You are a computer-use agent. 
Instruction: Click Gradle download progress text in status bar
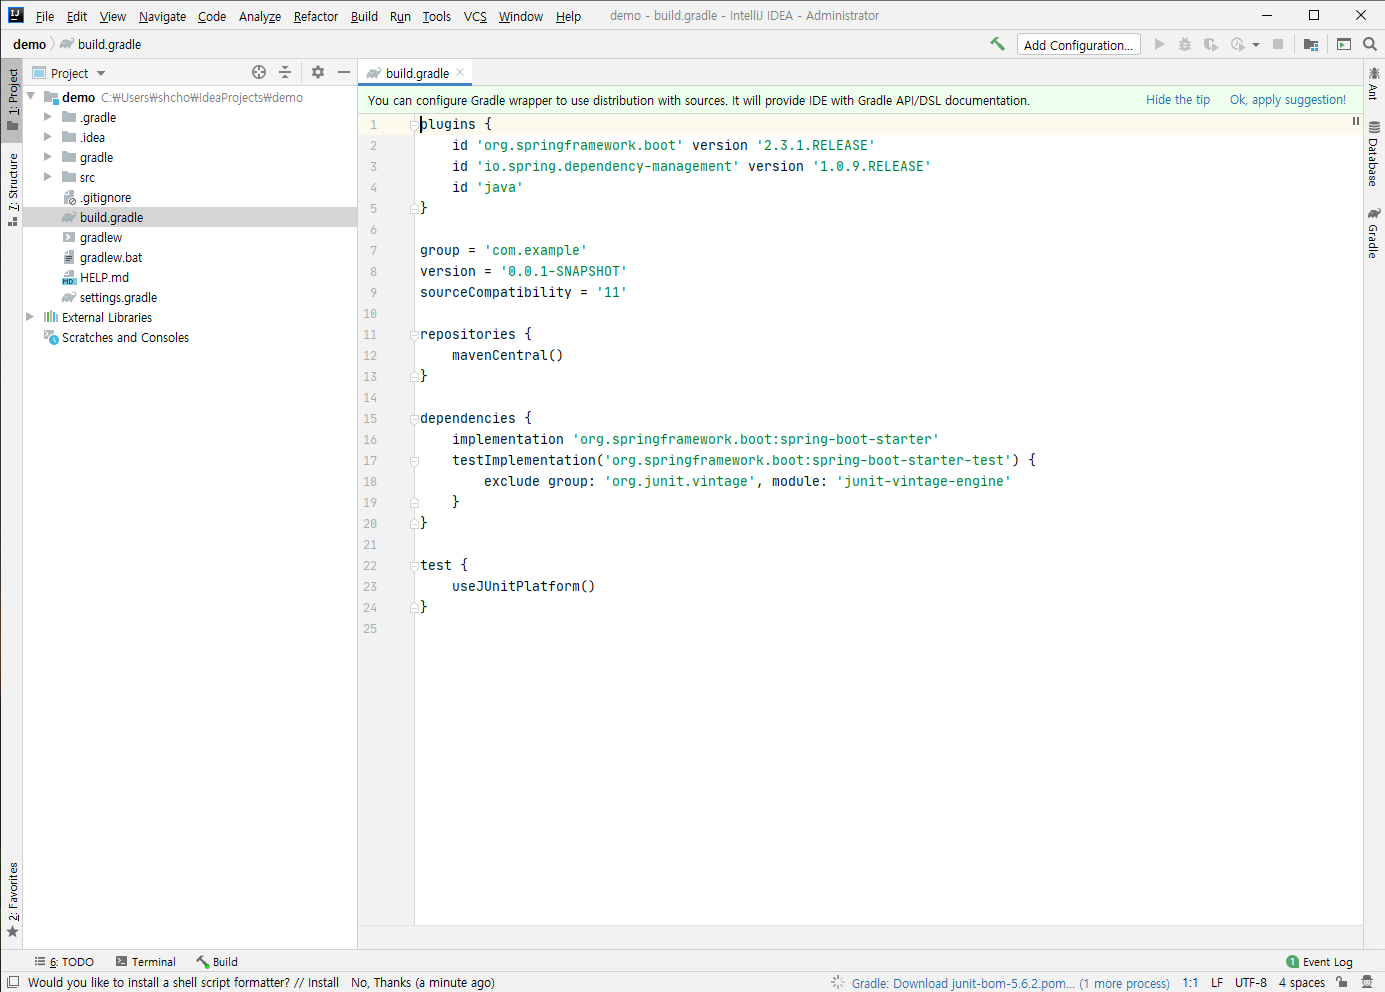[x=963, y=983]
